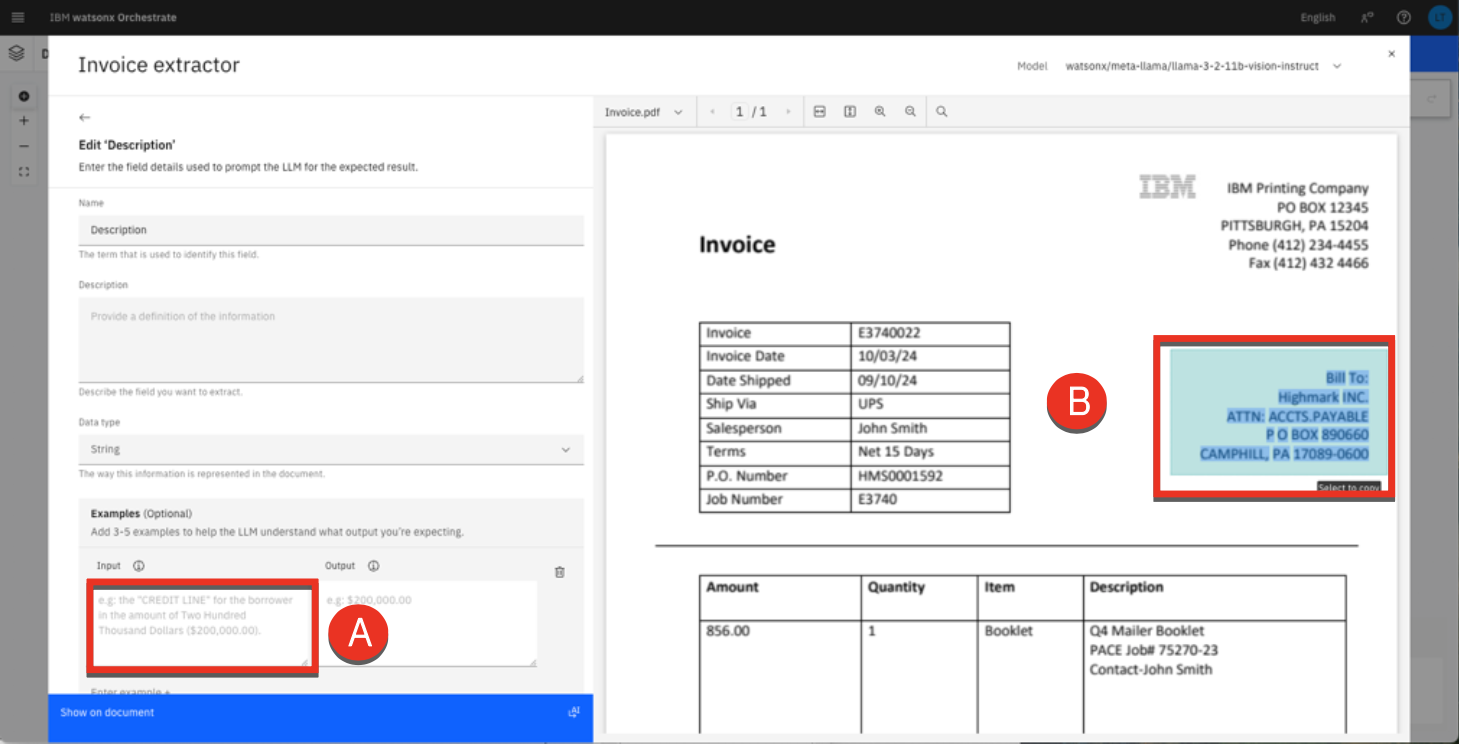This screenshot has height=744, width=1459.
Task: Expand the Data type String dropdown
Action: coord(331,450)
